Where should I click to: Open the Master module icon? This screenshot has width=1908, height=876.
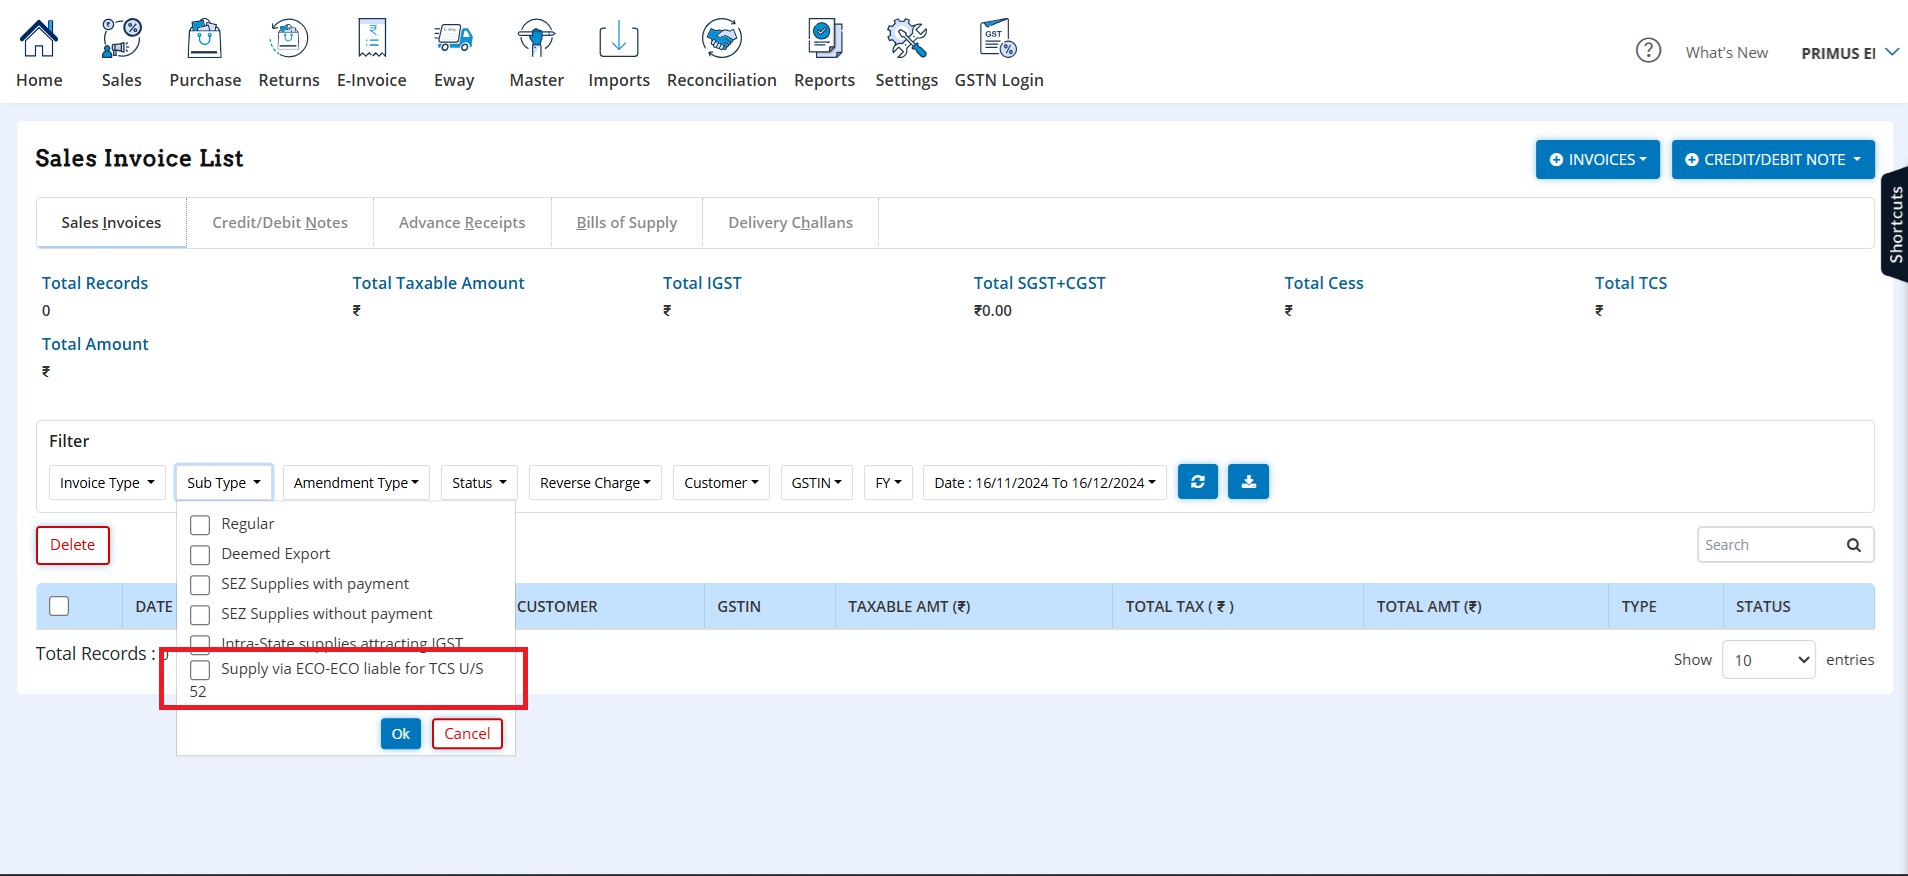tap(536, 39)
